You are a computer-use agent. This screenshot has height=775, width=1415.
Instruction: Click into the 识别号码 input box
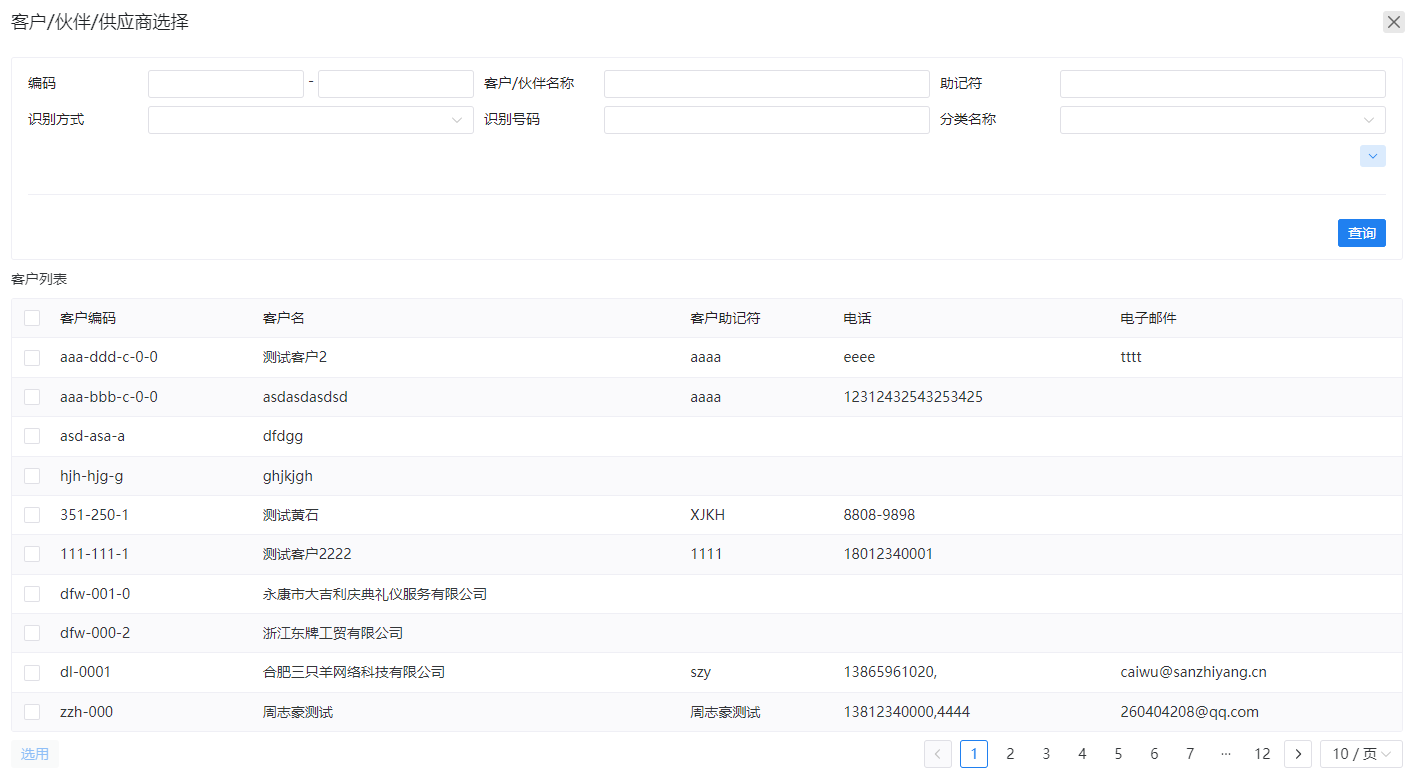point(766,120)
